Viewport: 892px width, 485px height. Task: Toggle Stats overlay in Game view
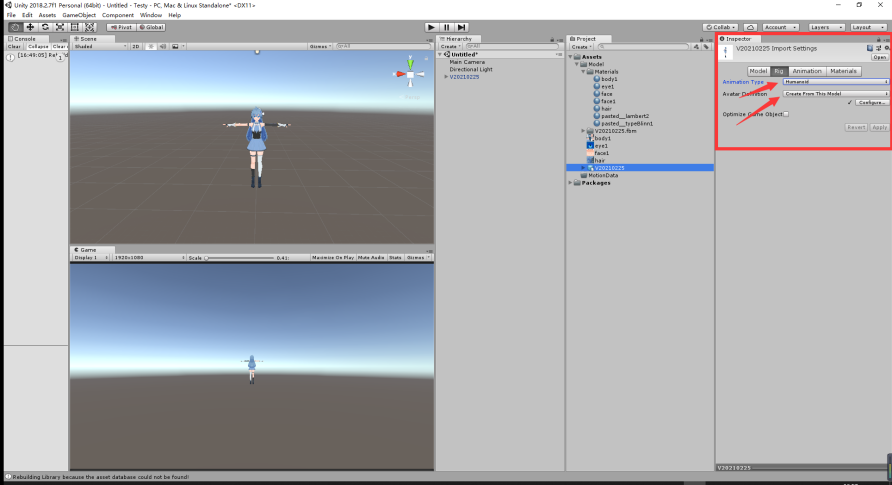pyautogui.click(x=395, y=258)
